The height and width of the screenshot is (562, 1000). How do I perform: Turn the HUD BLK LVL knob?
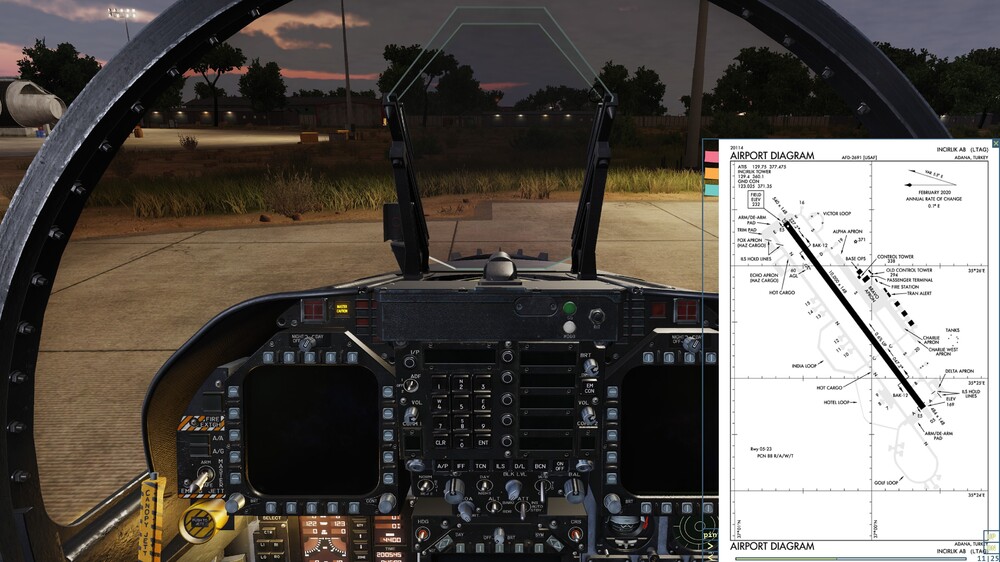[x=513, y=489]
